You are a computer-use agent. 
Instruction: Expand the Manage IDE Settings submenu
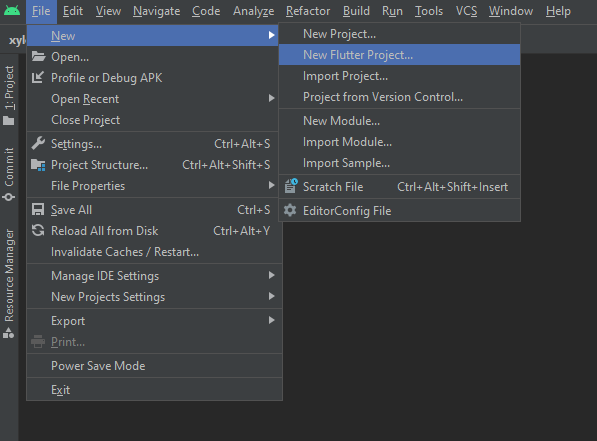pyautogui.click(x=154, y=275)
